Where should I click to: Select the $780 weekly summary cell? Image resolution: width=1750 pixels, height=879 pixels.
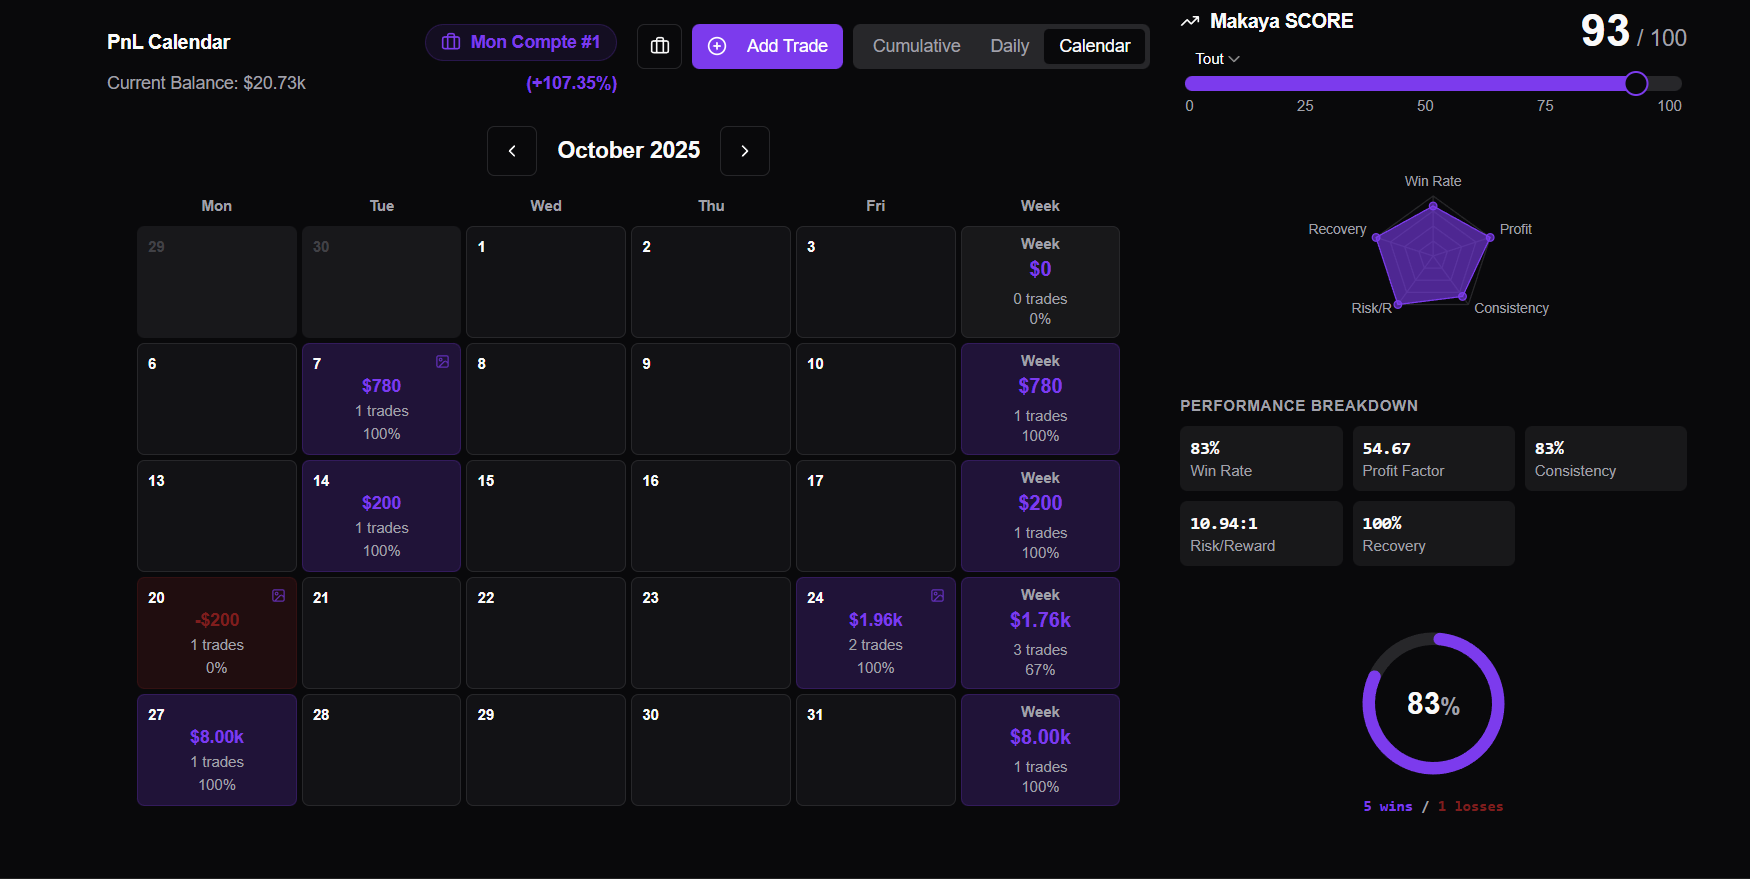pyautogui.click(x=1040, y=399)
